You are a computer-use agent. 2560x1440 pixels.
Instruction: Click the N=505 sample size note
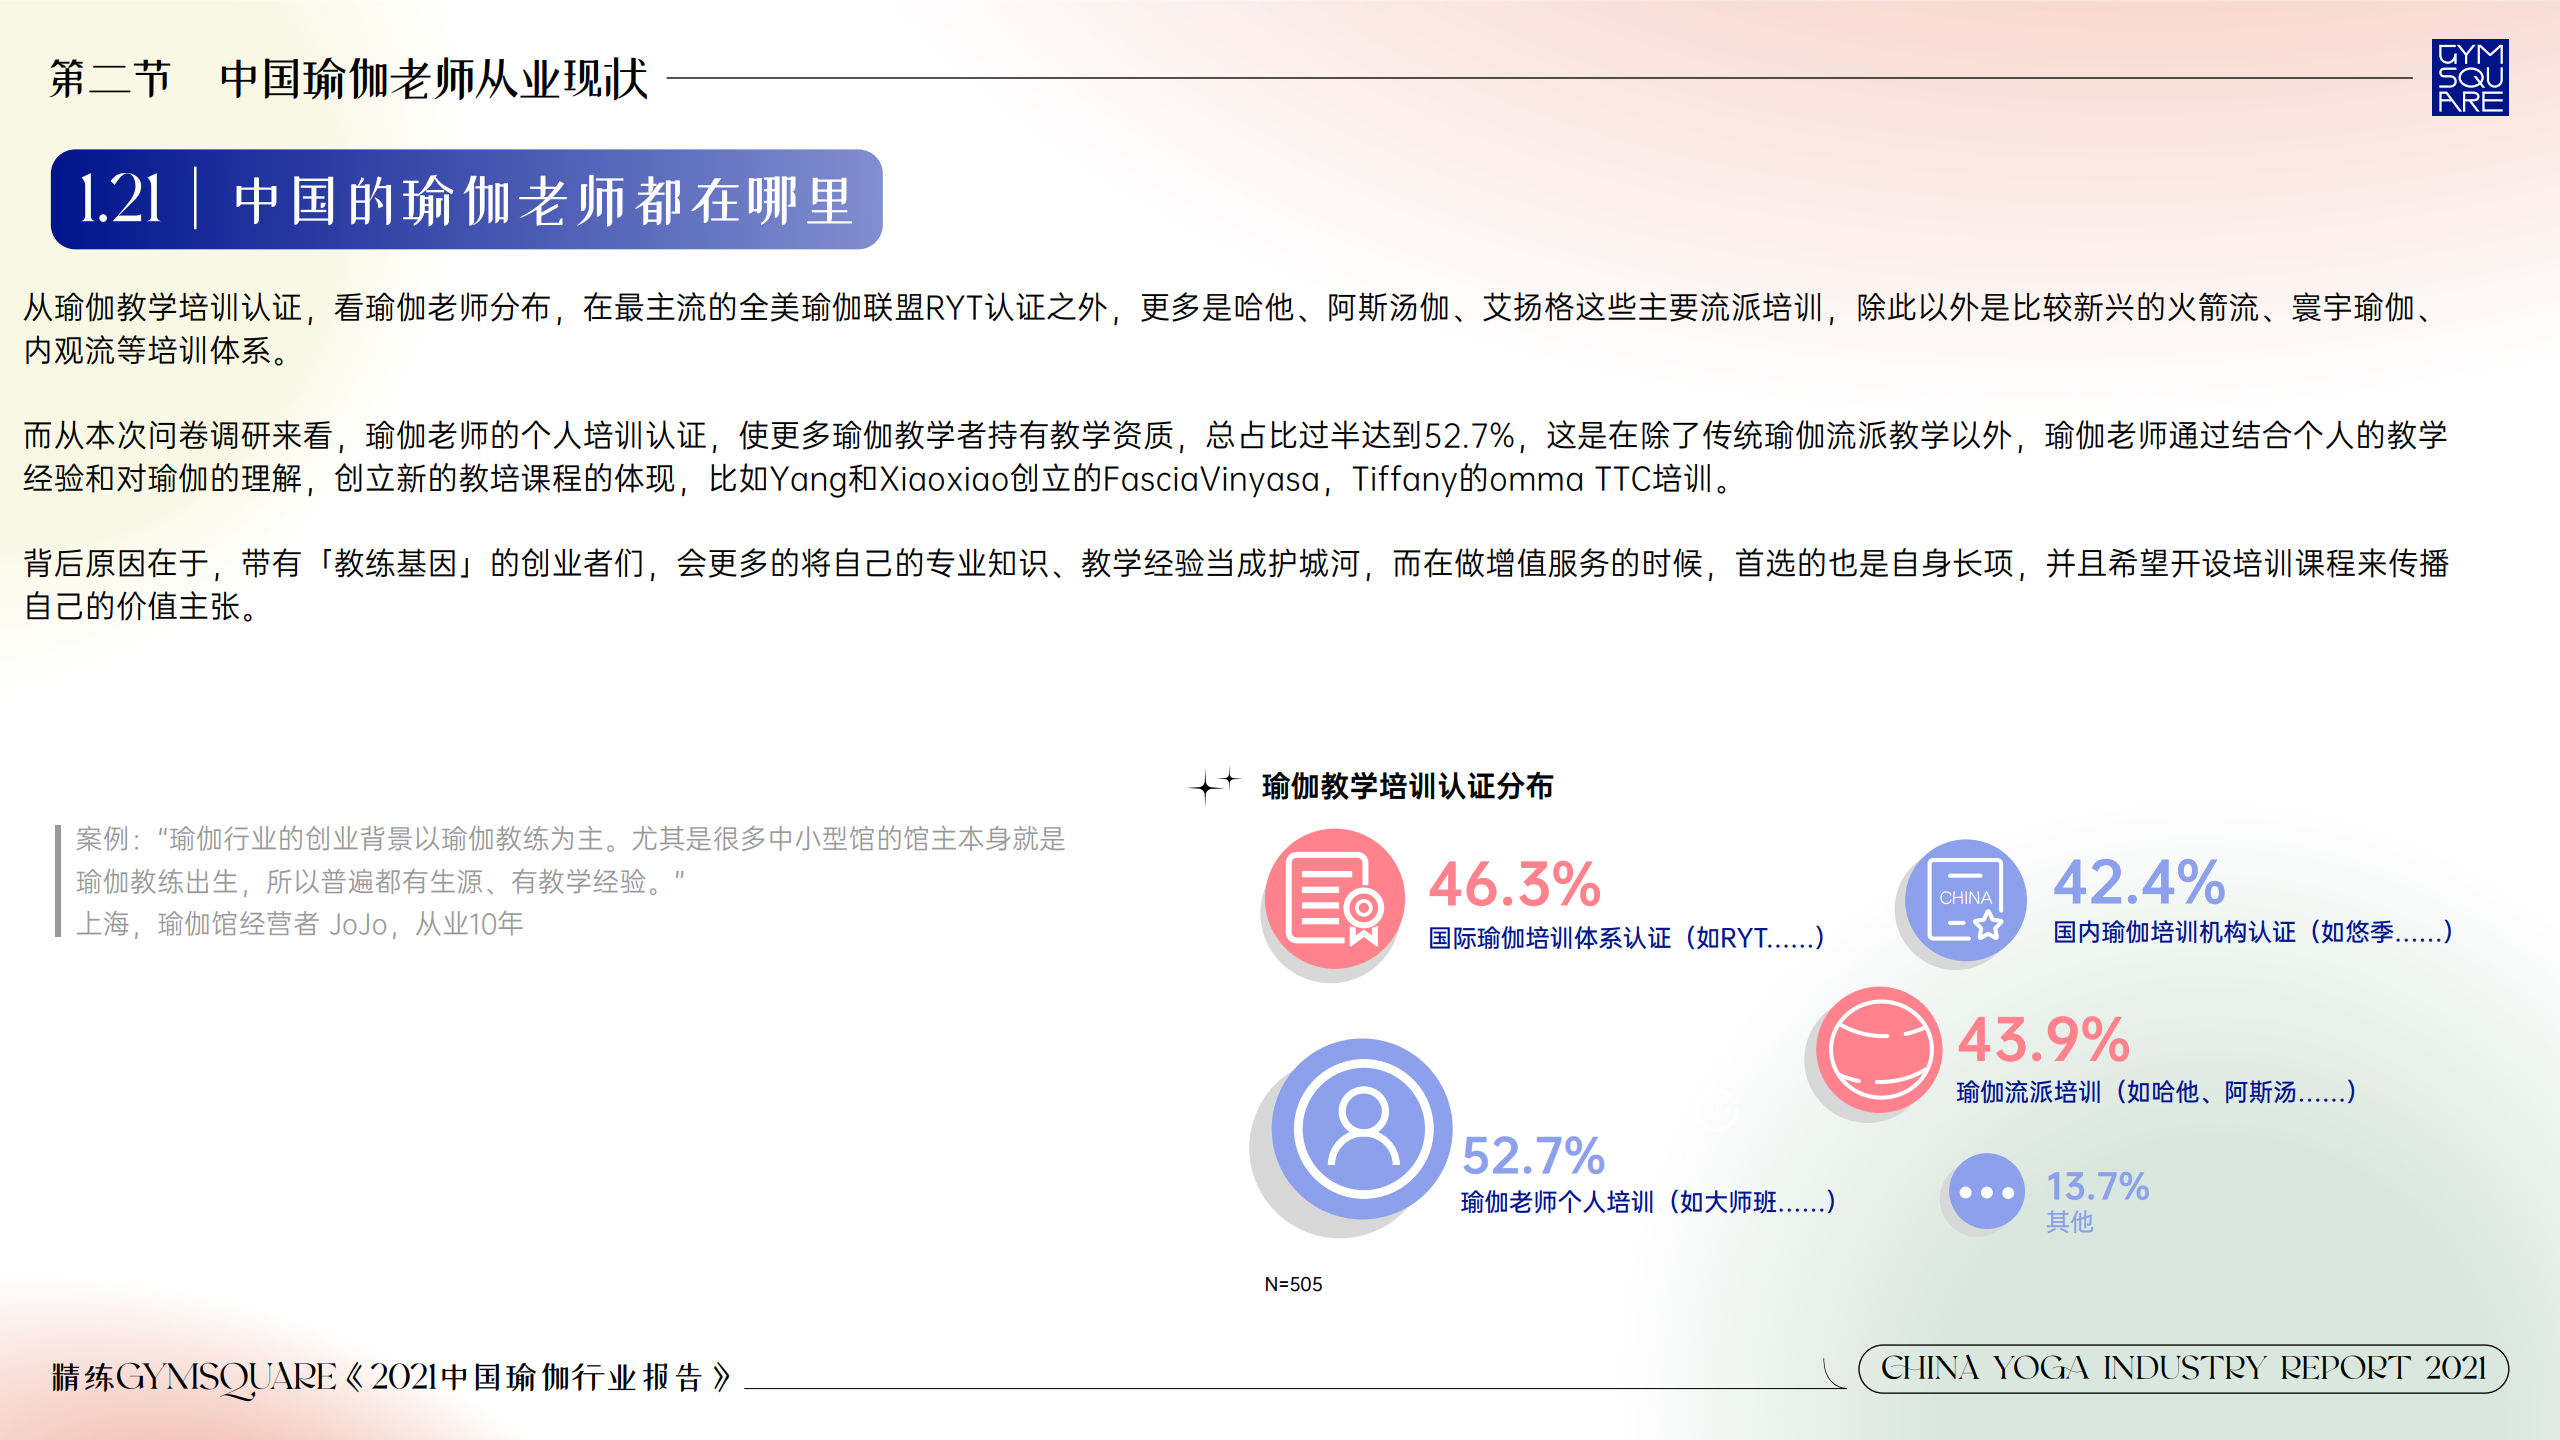pyautogui.click(x=1293, y=1284)
